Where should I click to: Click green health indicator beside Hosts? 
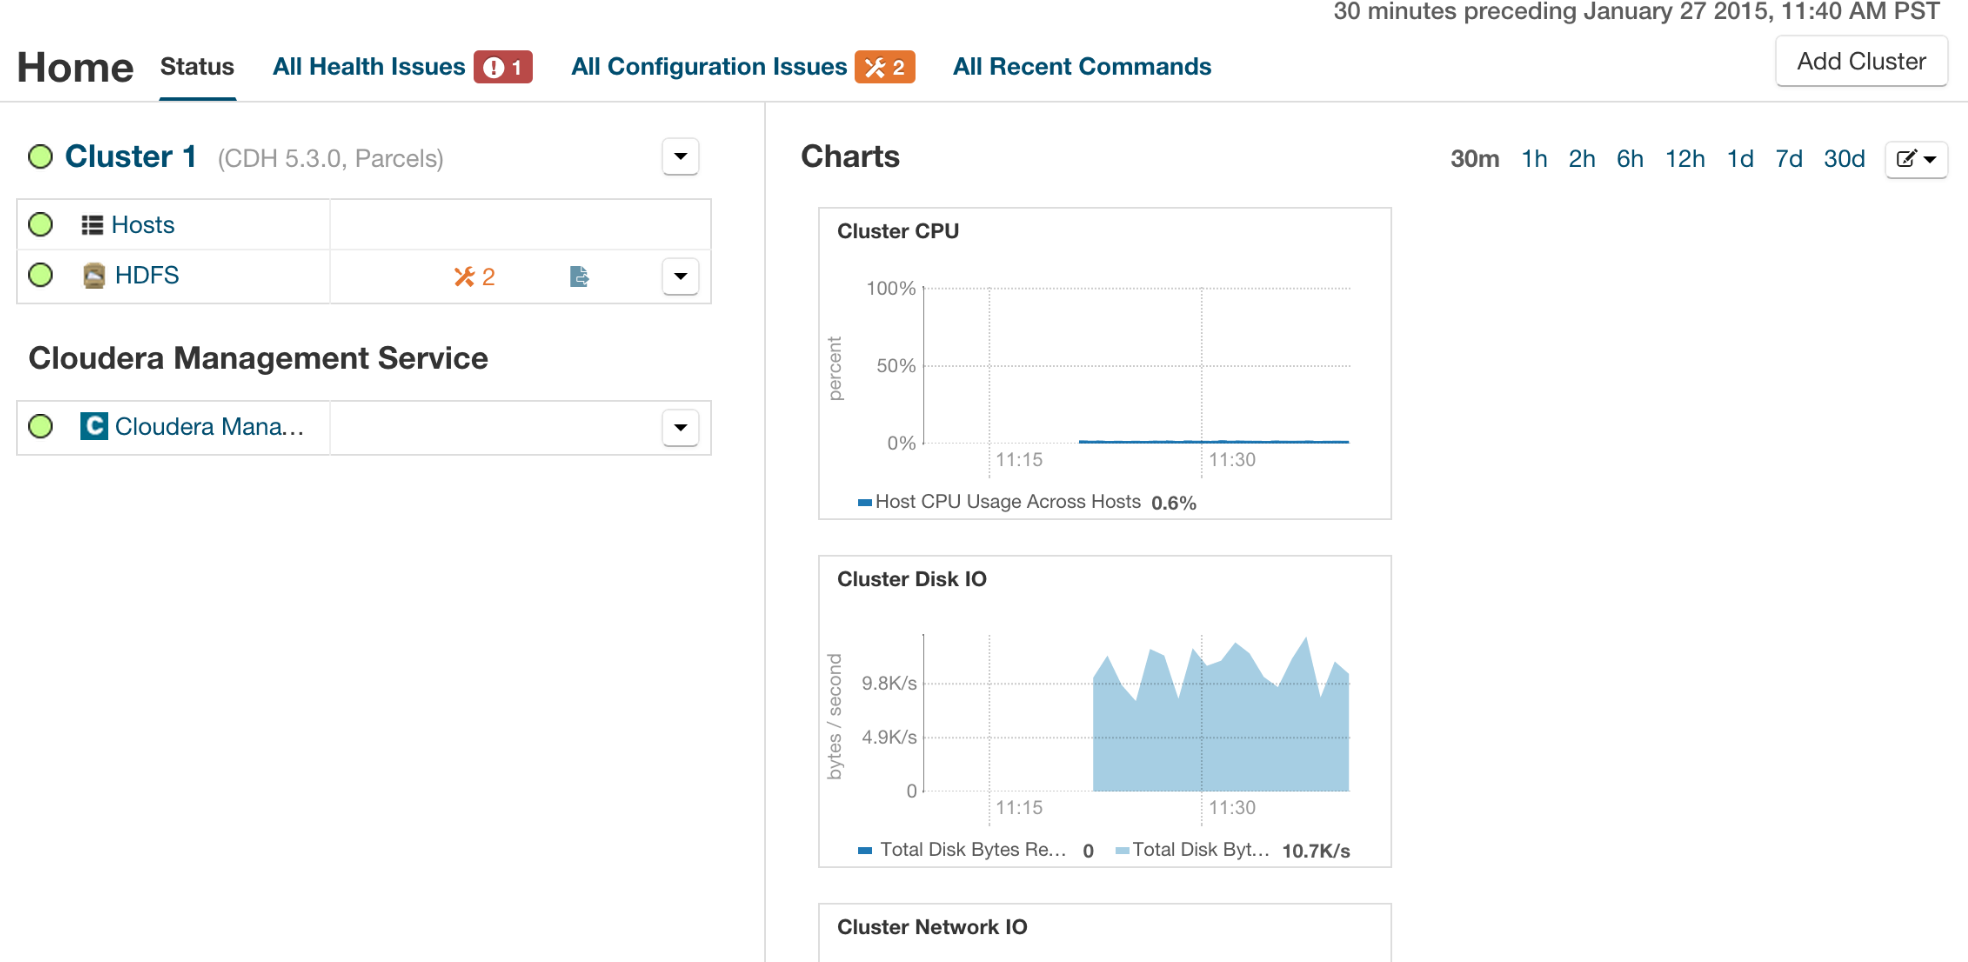pos(41,225)
